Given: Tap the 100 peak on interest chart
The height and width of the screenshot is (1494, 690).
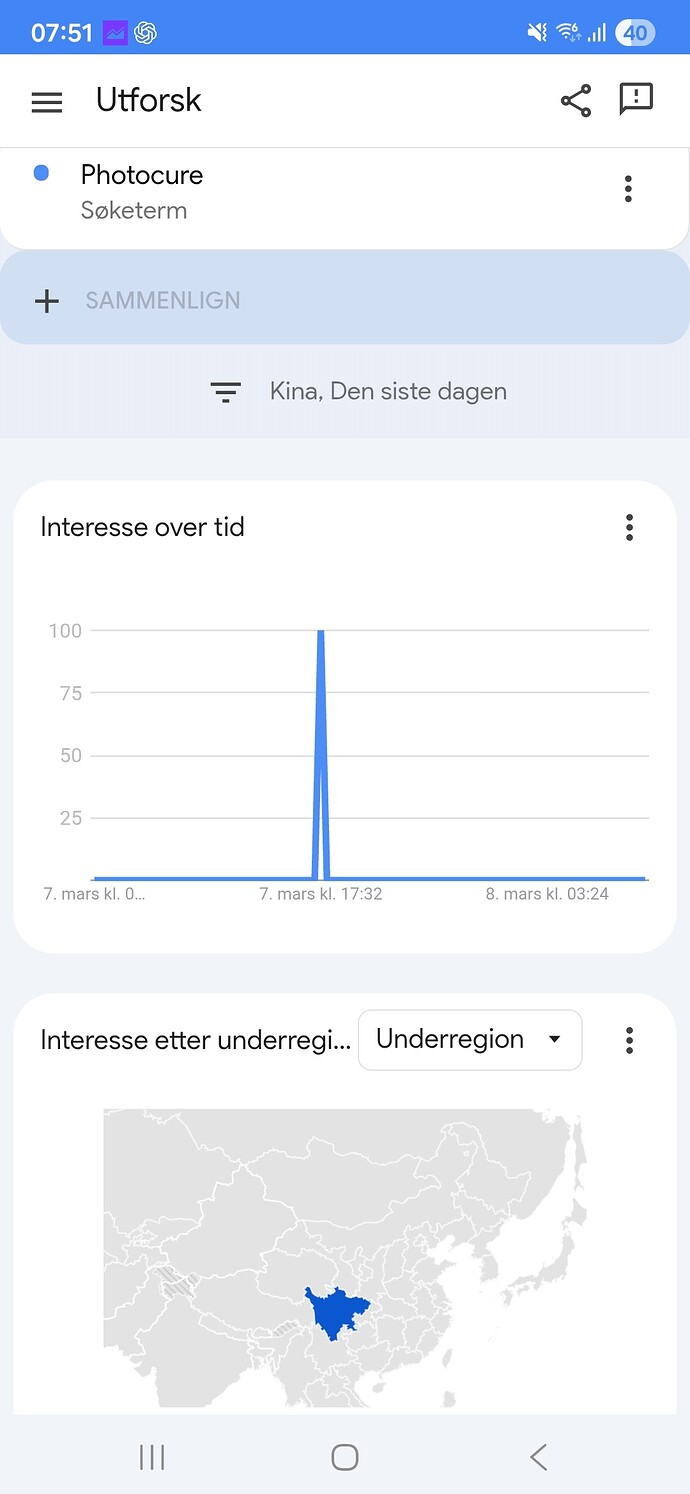Looking at the screenshot, I should pyautogui.click(x=321, y=634).
